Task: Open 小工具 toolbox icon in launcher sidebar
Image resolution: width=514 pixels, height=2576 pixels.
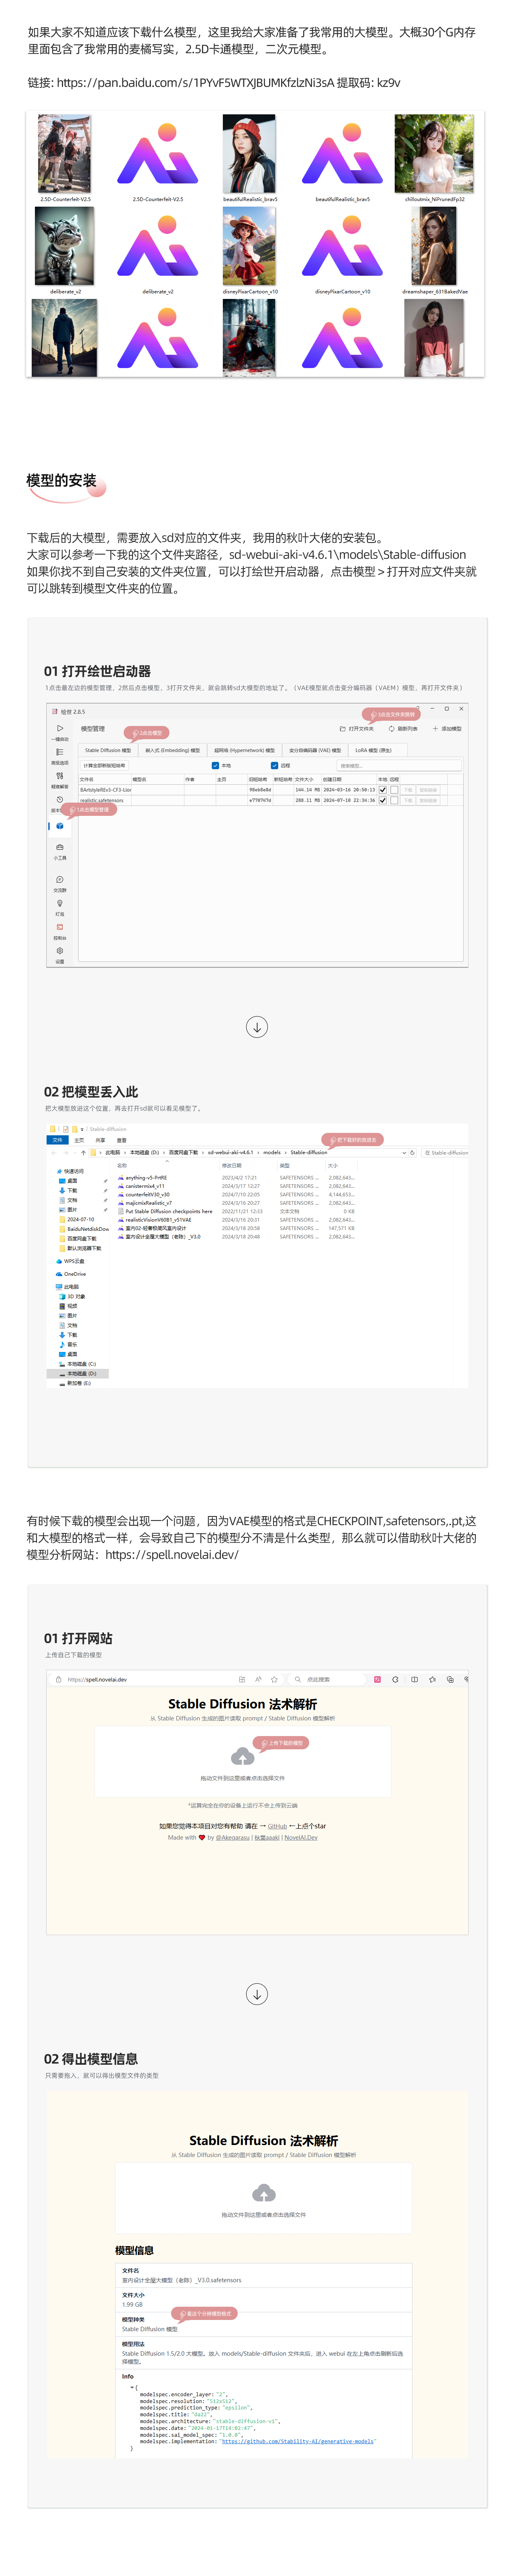Action: (60, 848)
